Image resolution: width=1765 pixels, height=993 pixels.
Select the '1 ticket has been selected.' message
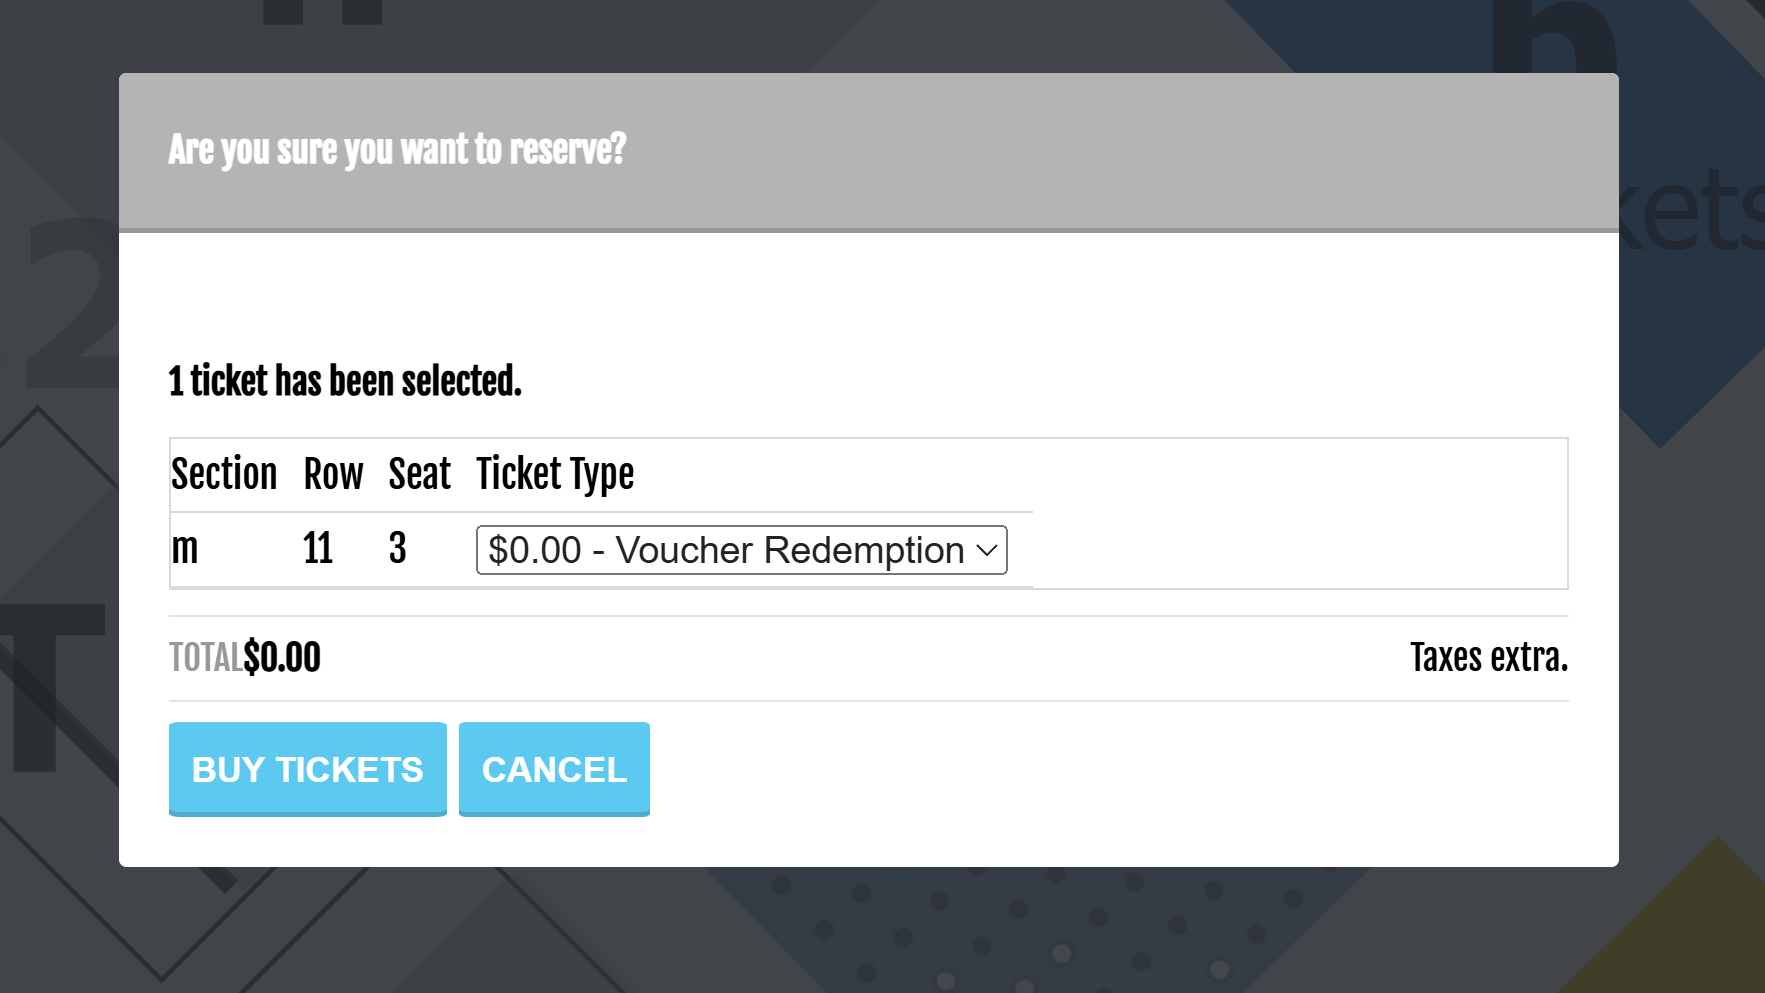(345, 381)
